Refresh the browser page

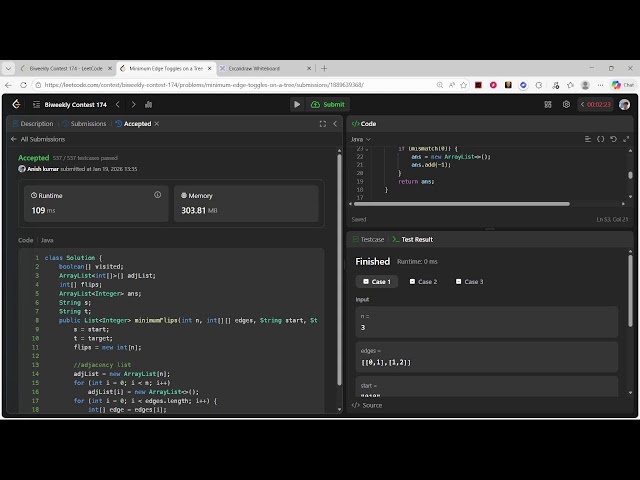[24, 85]
